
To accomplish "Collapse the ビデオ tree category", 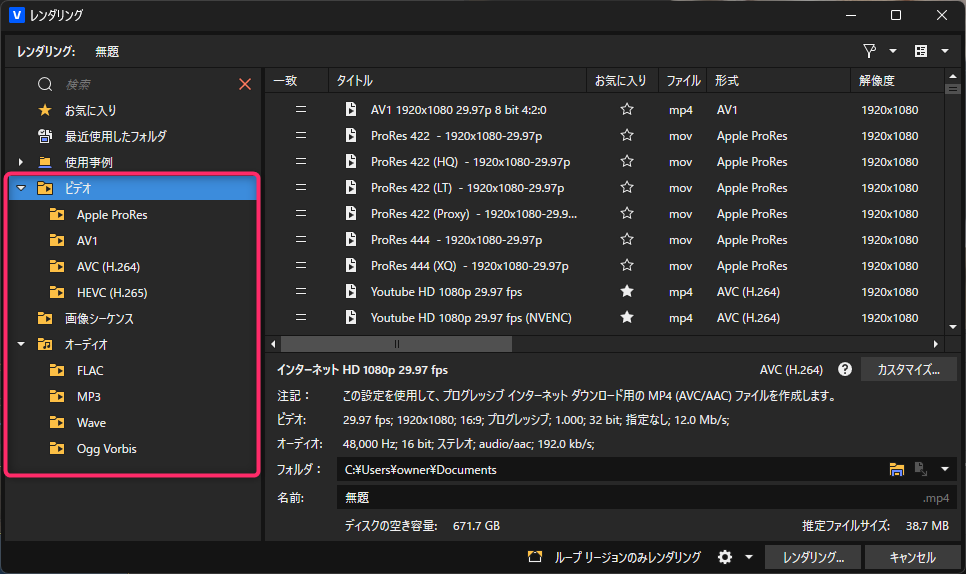I will [x=21, y=188].
